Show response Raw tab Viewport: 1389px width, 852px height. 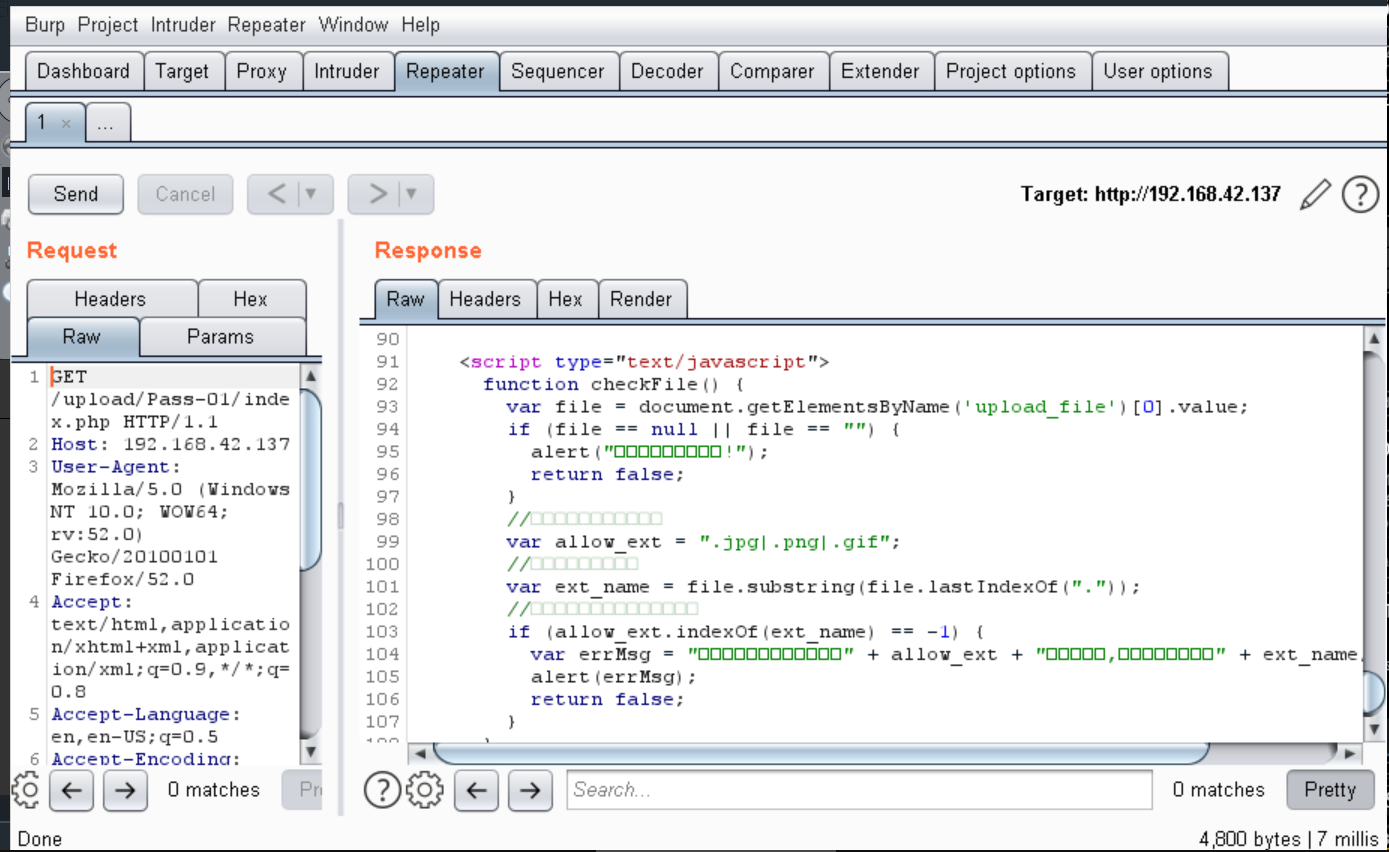[406, 299]
